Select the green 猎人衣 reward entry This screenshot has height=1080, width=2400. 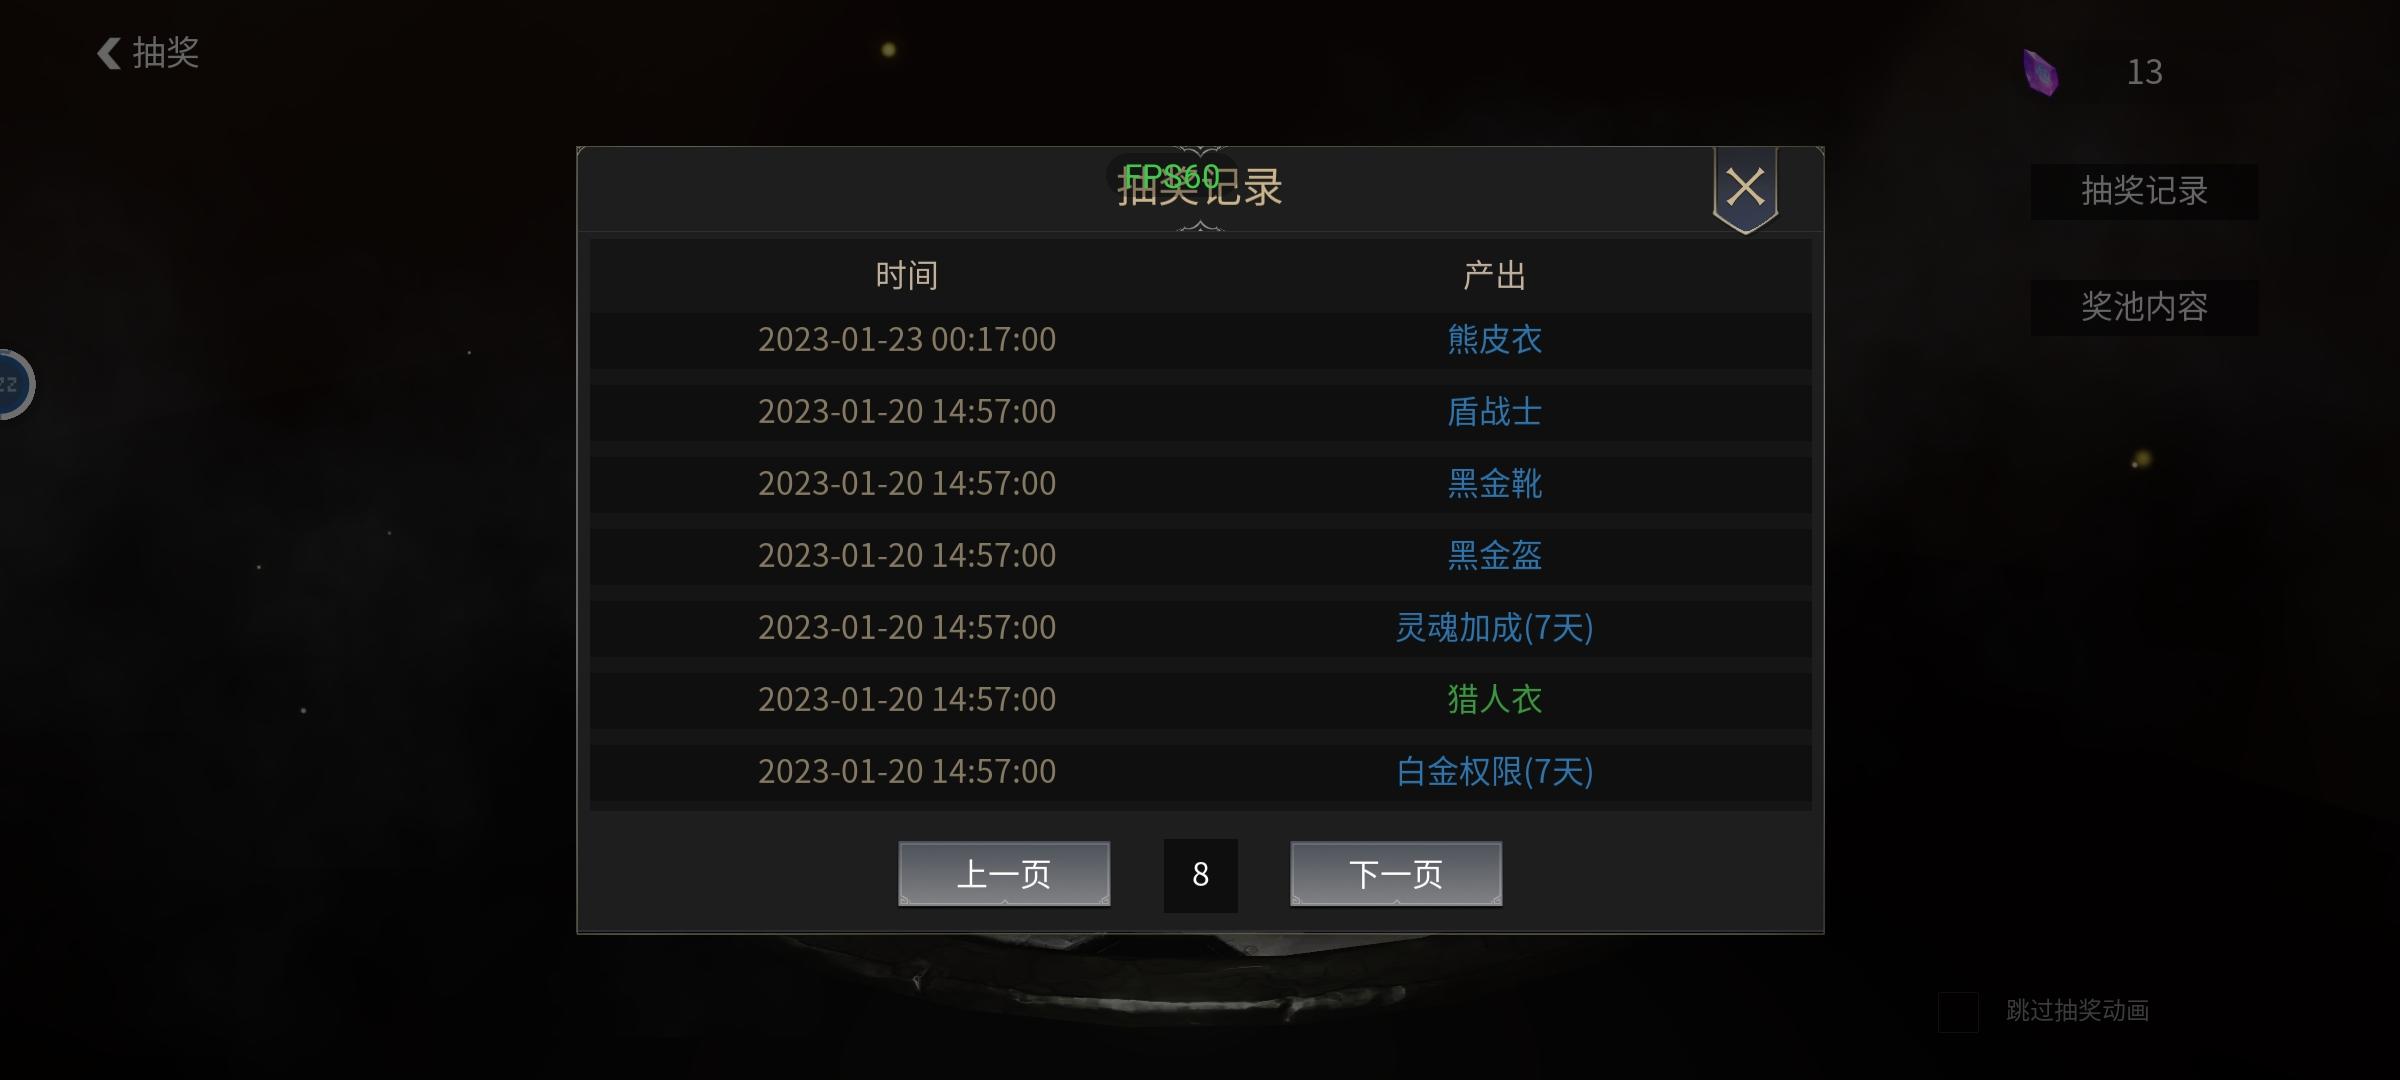[1495, 700]
